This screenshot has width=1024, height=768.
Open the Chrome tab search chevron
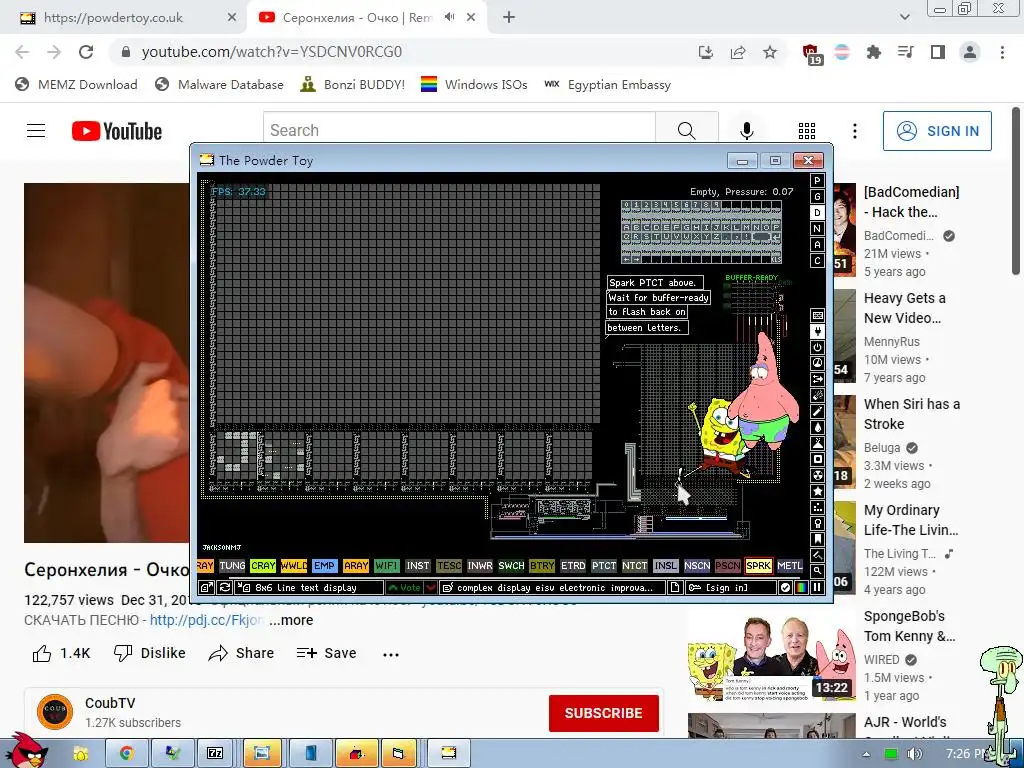904,17
